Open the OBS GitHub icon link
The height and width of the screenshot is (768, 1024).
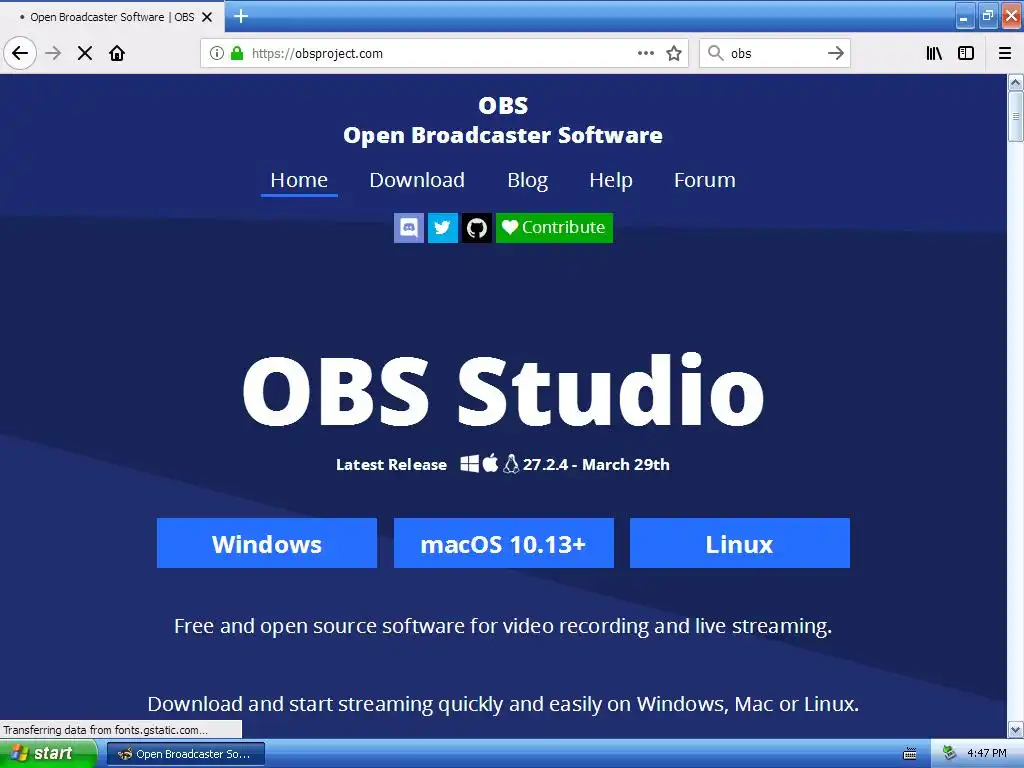[x=477, y=227]
